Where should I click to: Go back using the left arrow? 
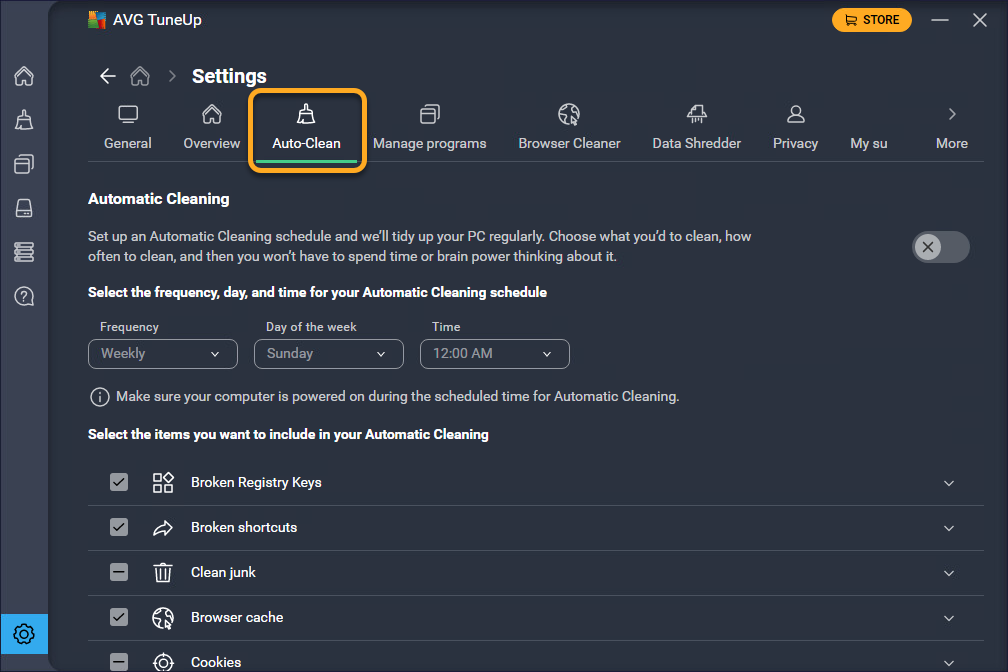107,76
